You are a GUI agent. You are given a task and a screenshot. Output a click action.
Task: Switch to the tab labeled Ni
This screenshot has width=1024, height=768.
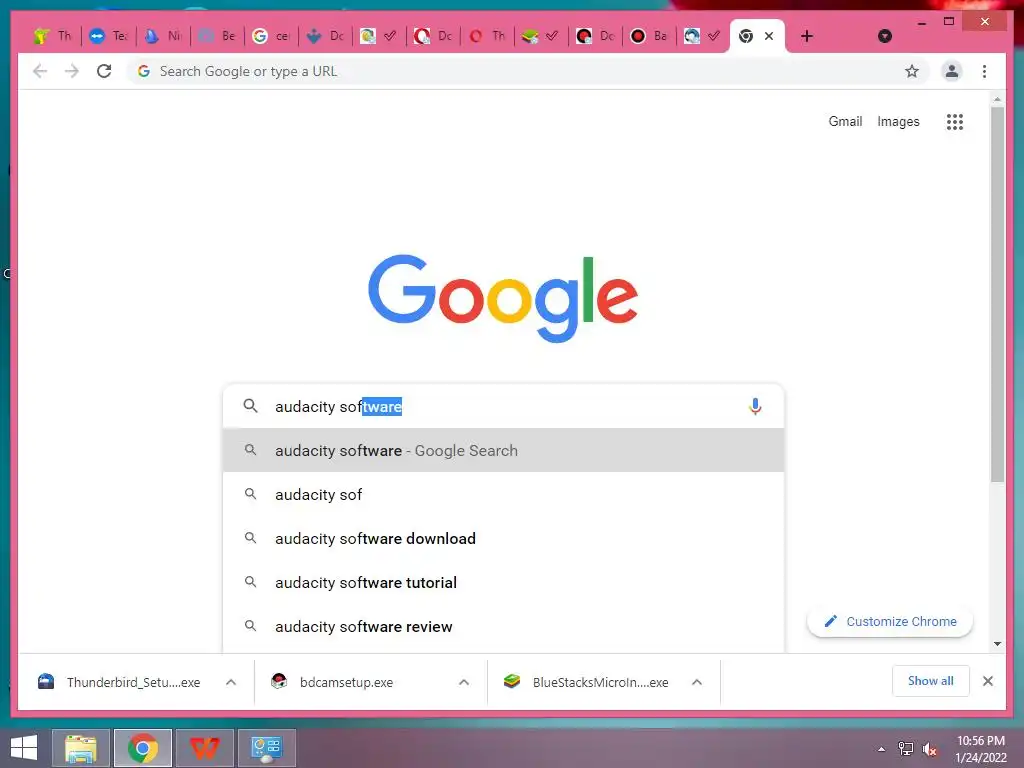point(163,36)
